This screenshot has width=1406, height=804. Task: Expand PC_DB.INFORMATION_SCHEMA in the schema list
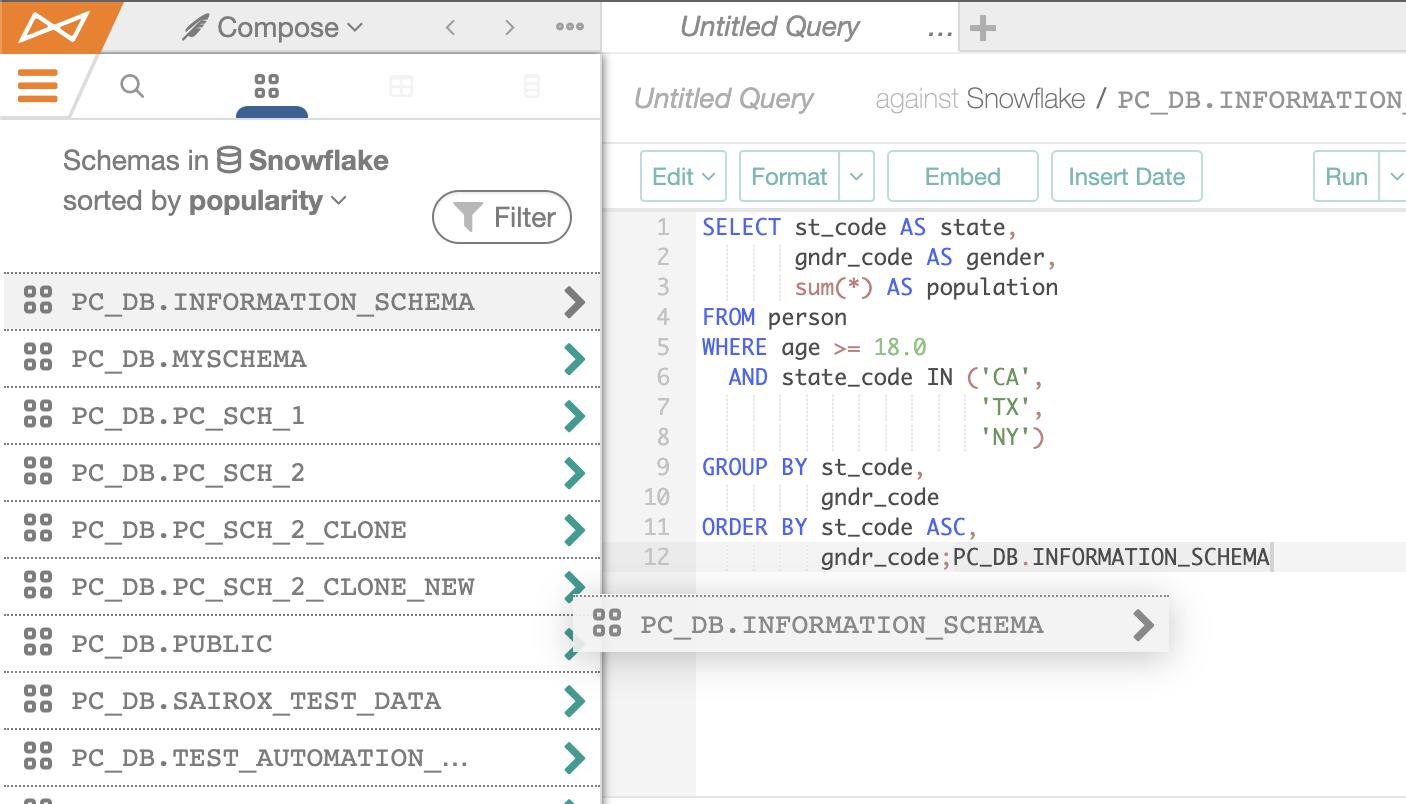click(574, 302)
